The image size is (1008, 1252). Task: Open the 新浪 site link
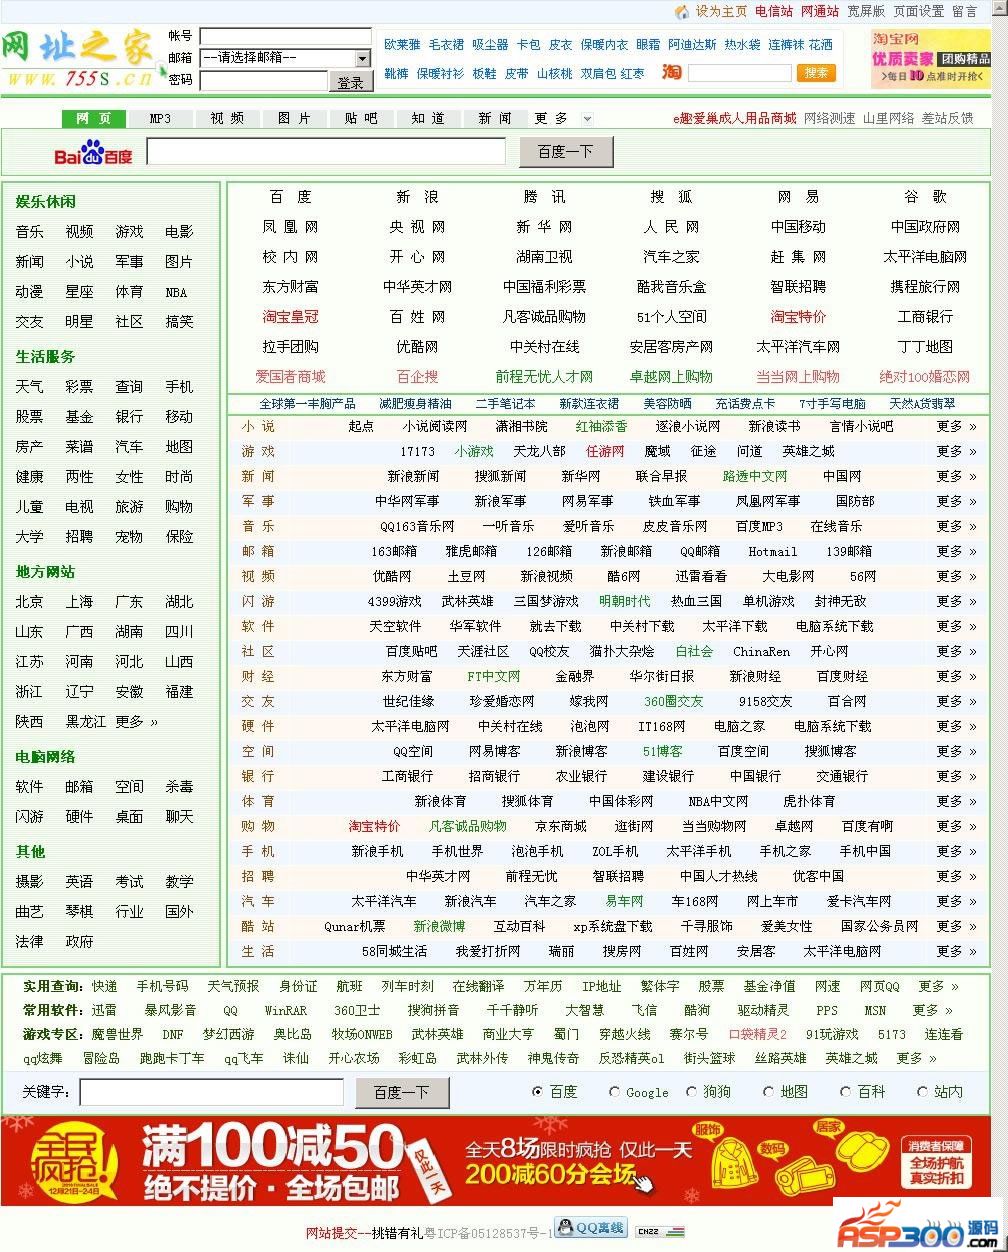417,197
